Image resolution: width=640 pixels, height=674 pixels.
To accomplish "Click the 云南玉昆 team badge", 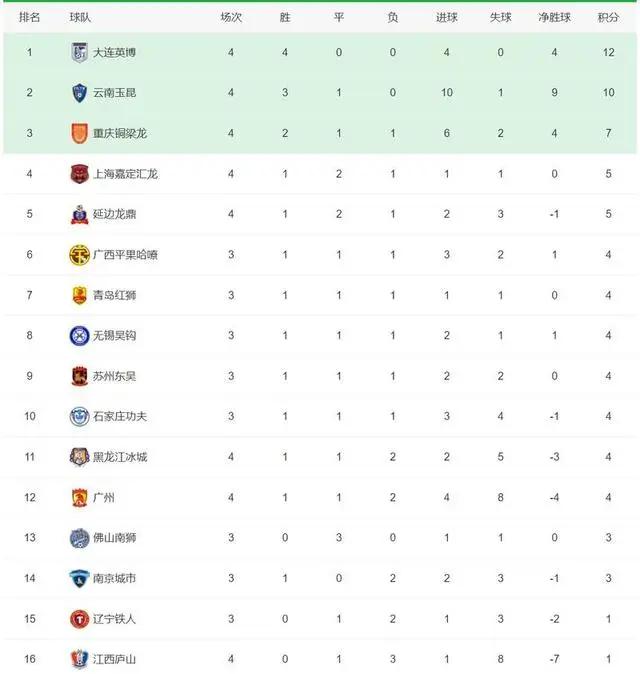I will (79, 93).
